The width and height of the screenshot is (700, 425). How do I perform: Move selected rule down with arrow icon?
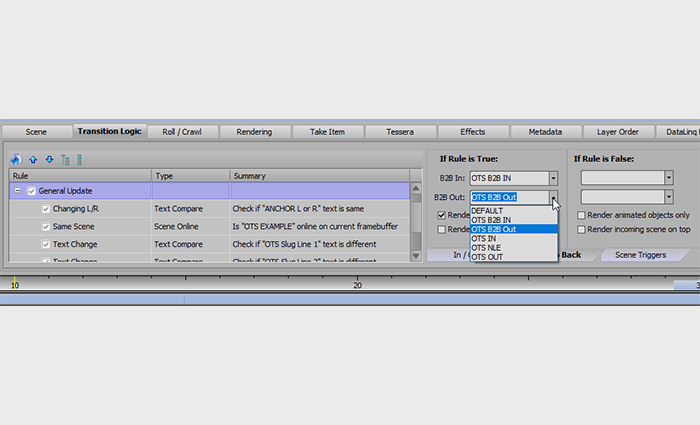(x=49, y=159)
